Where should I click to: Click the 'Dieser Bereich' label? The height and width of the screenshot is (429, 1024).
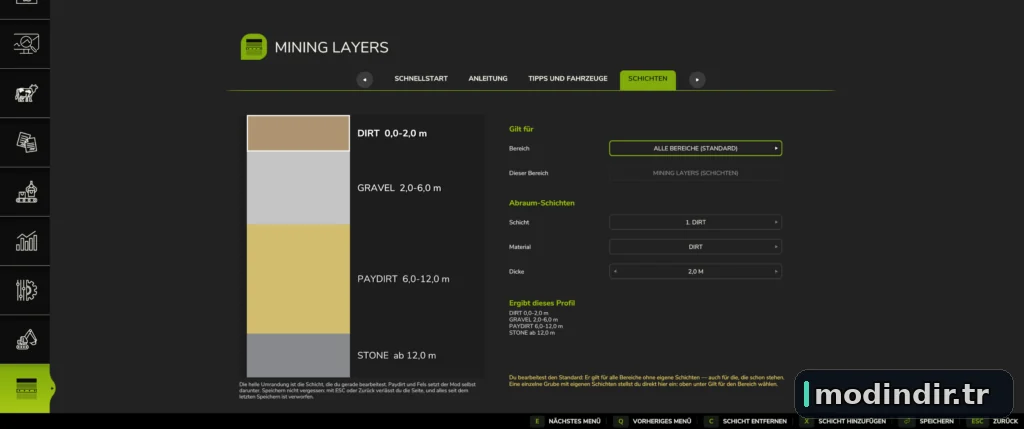(x=528, y=173)
